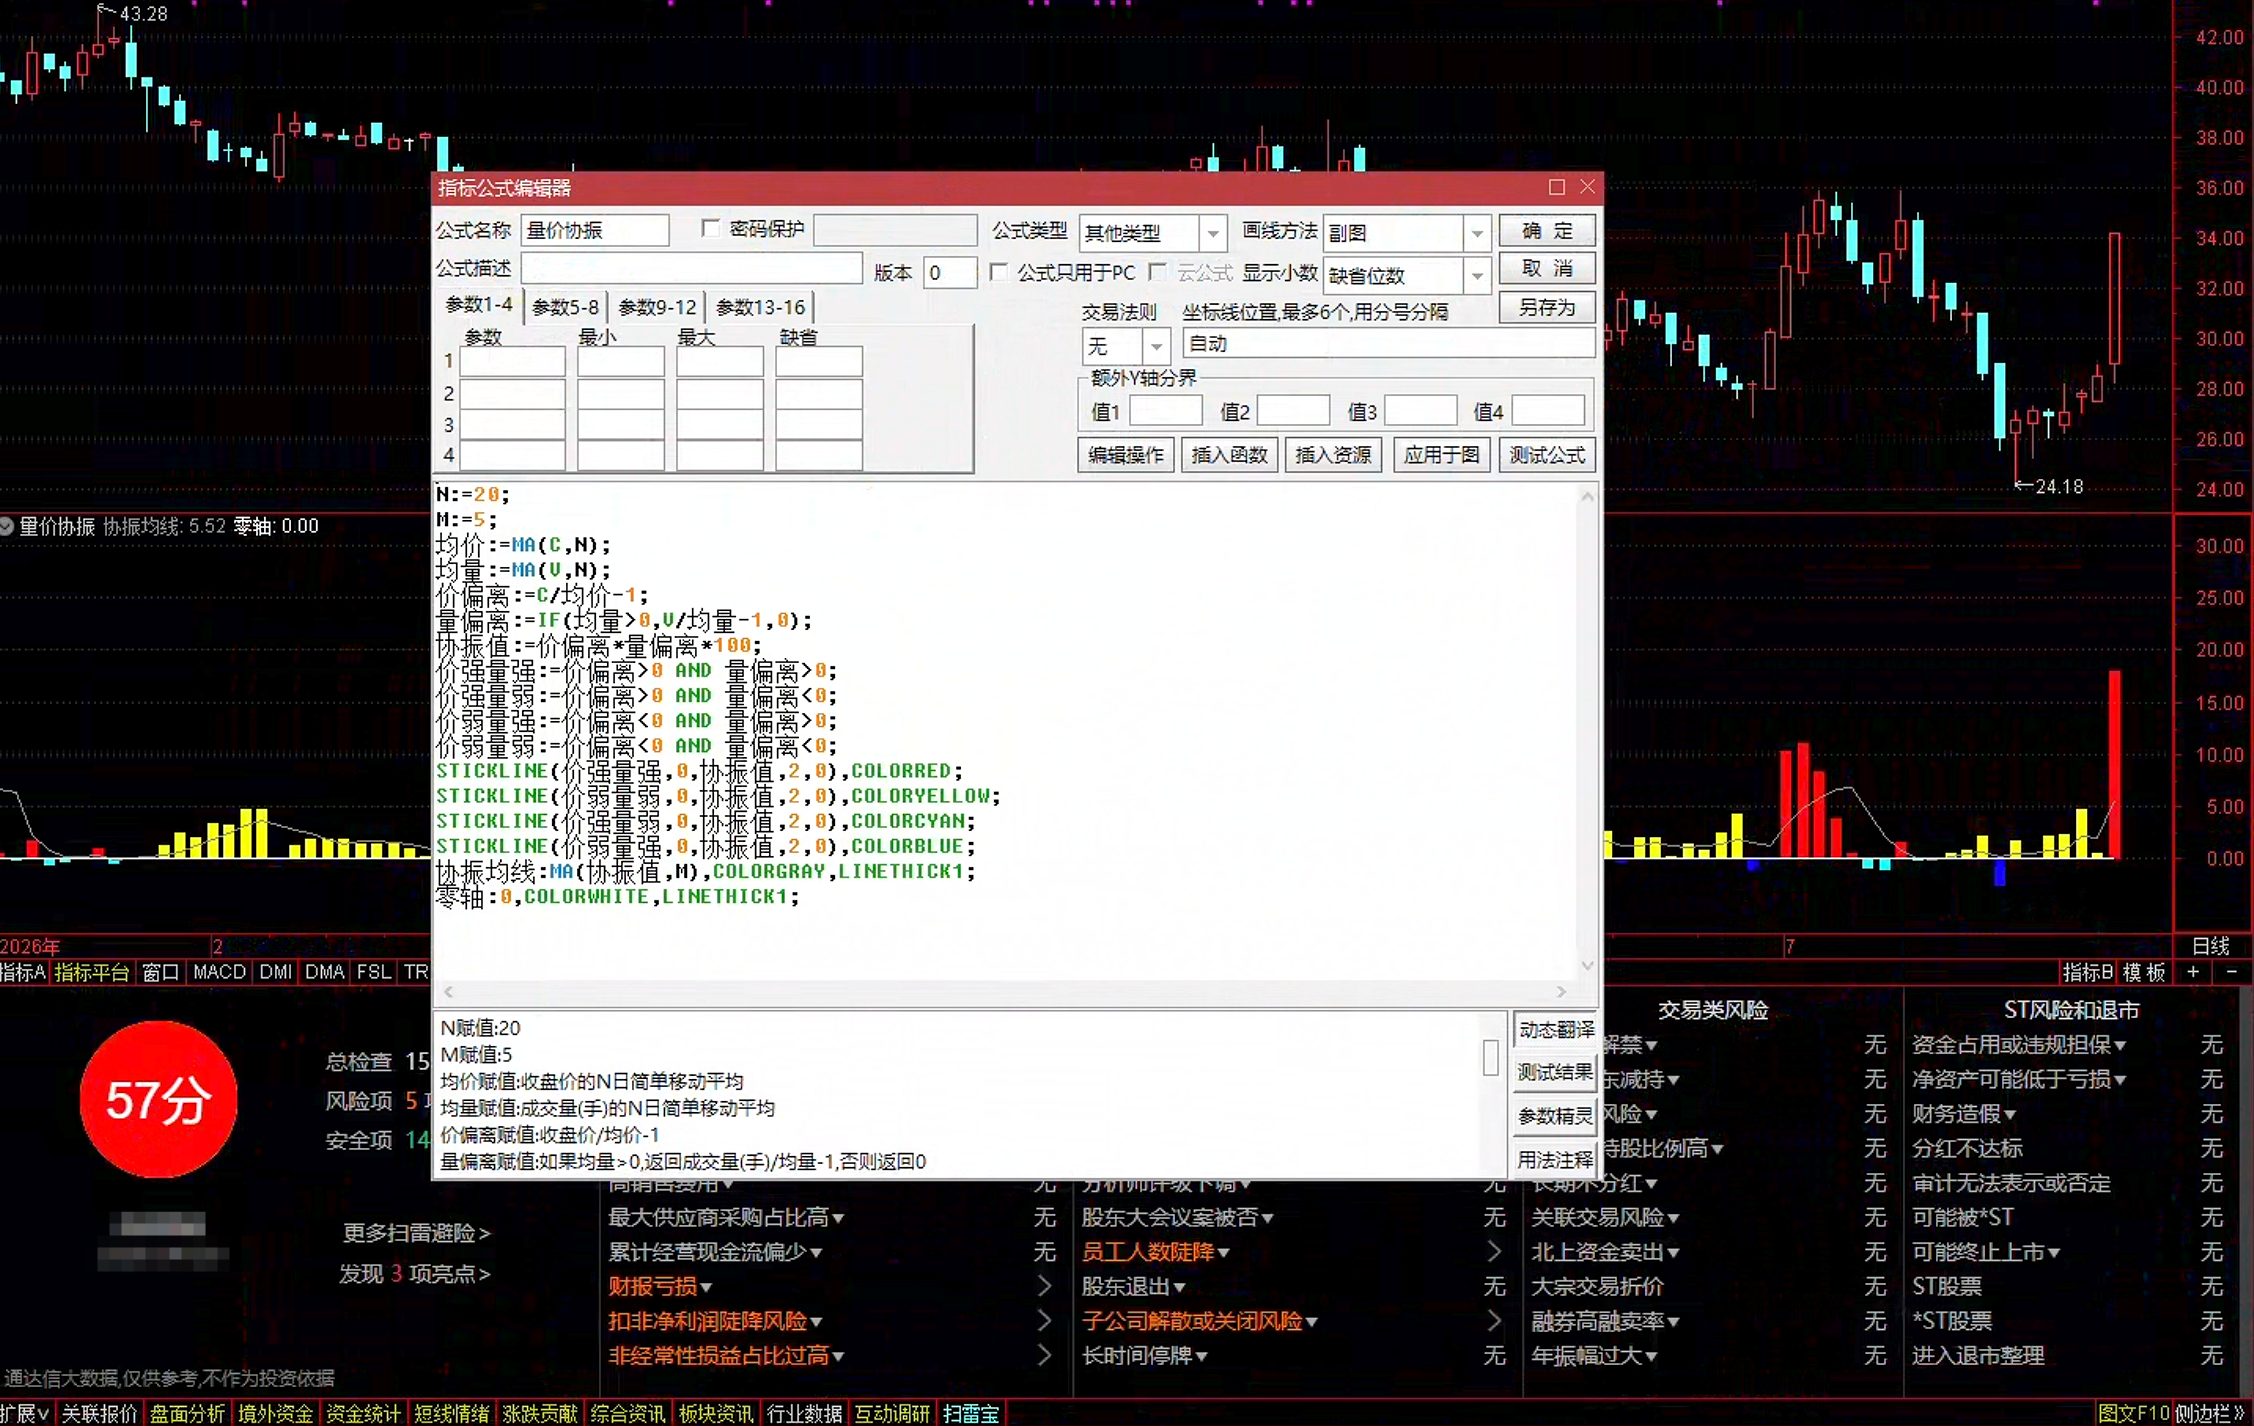Click the + zoom button beside 模板

2193,972
